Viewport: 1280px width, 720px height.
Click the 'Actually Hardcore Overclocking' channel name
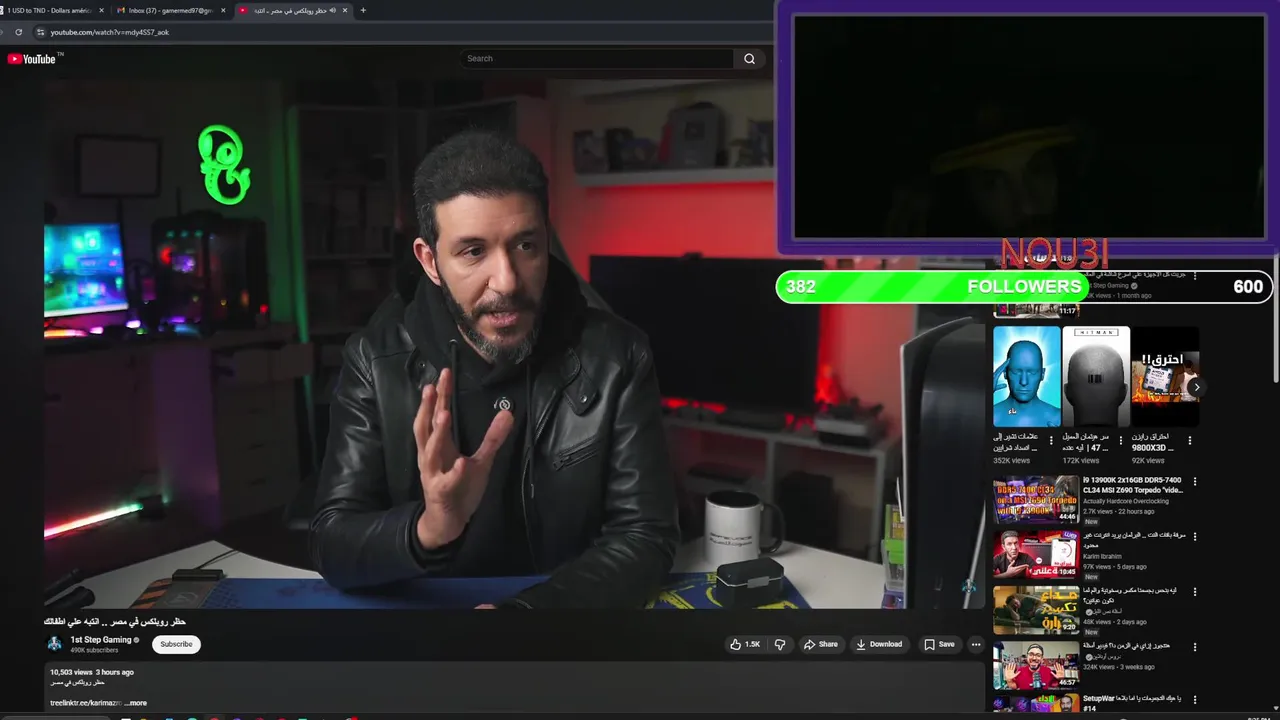coord(1126,501)
